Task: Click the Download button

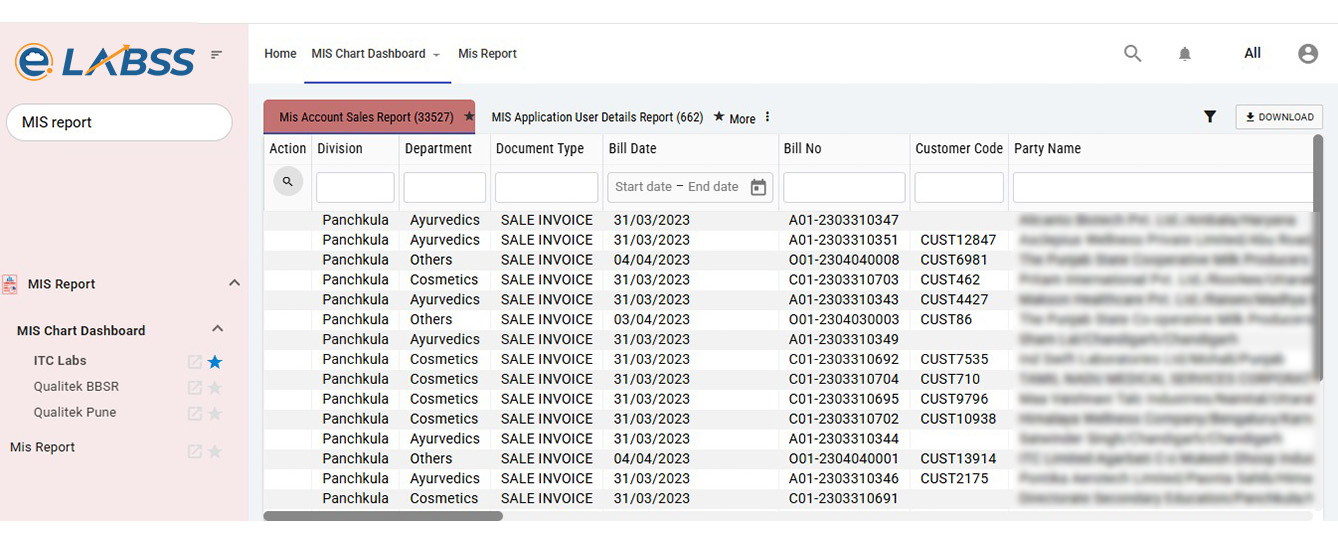Action: (x=1279, y=117)
